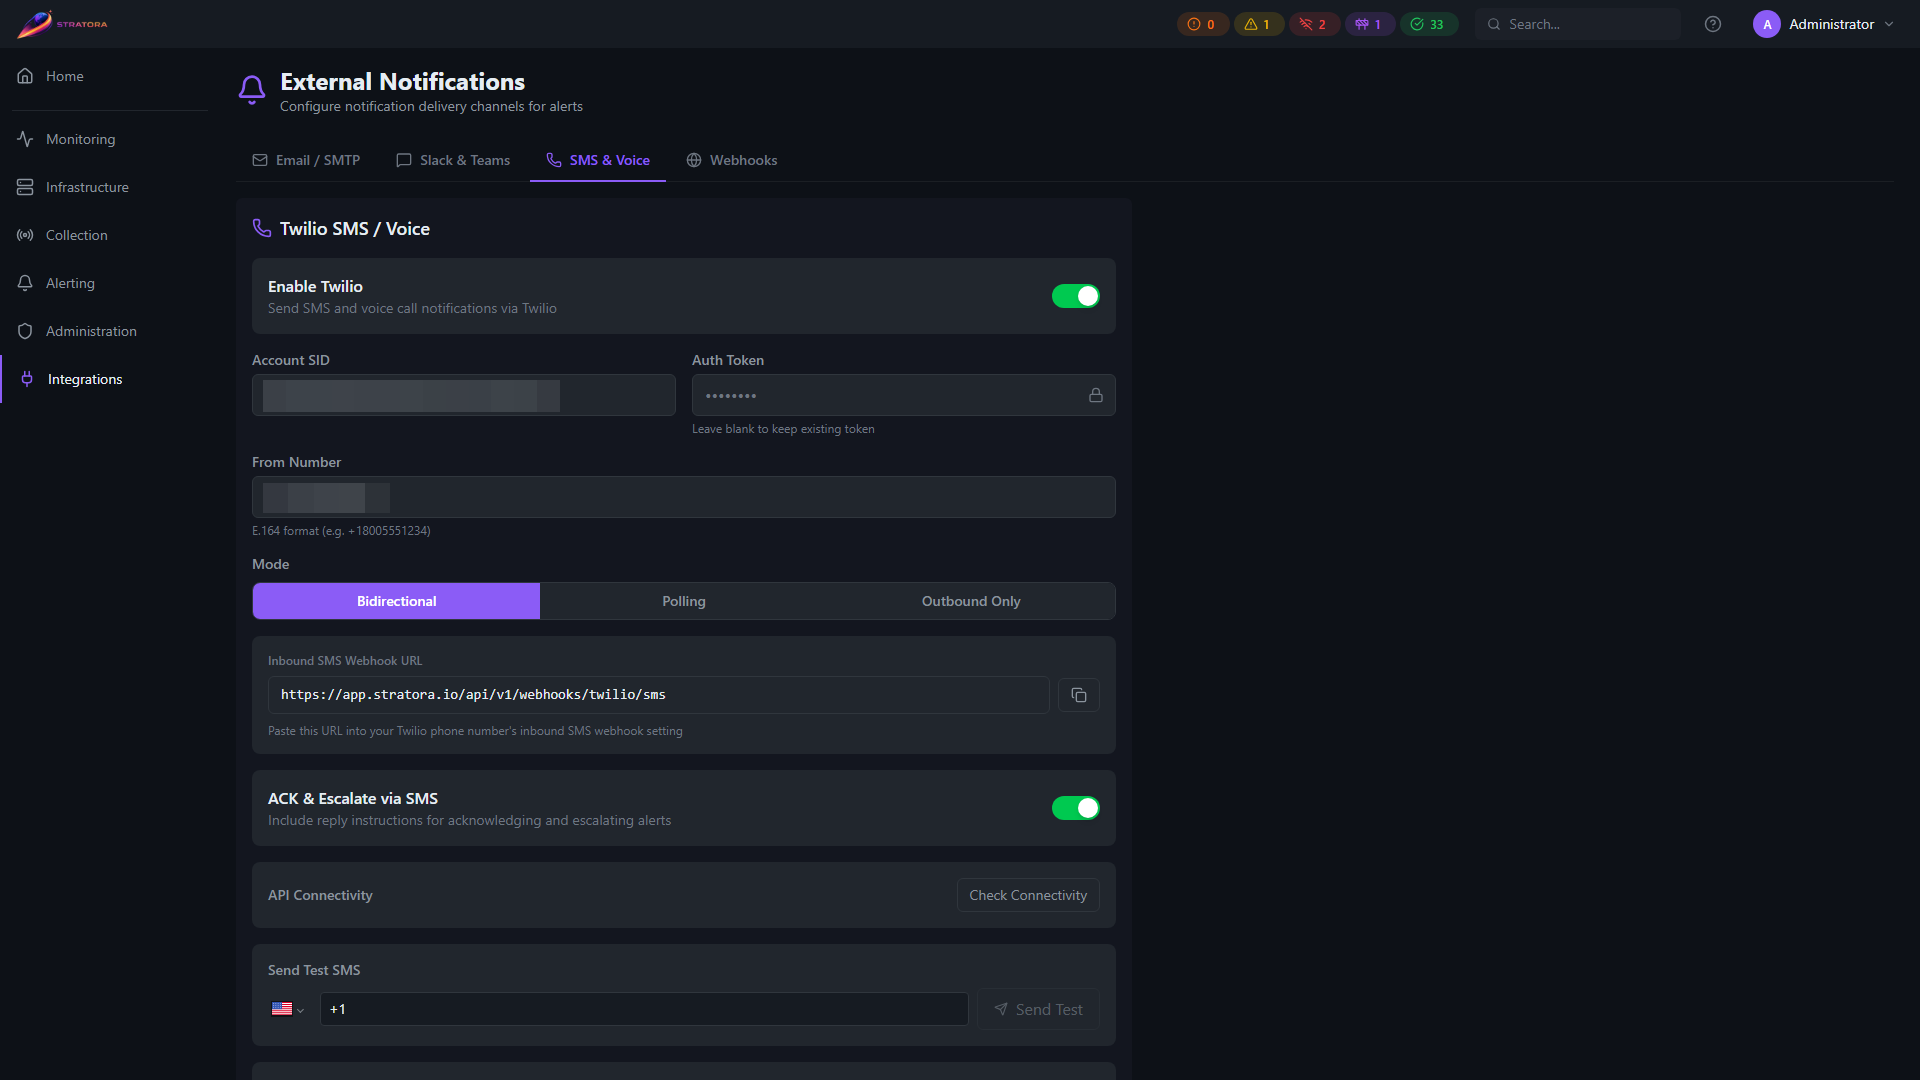Focus the test SMS phone number field

coord(644,1009)
